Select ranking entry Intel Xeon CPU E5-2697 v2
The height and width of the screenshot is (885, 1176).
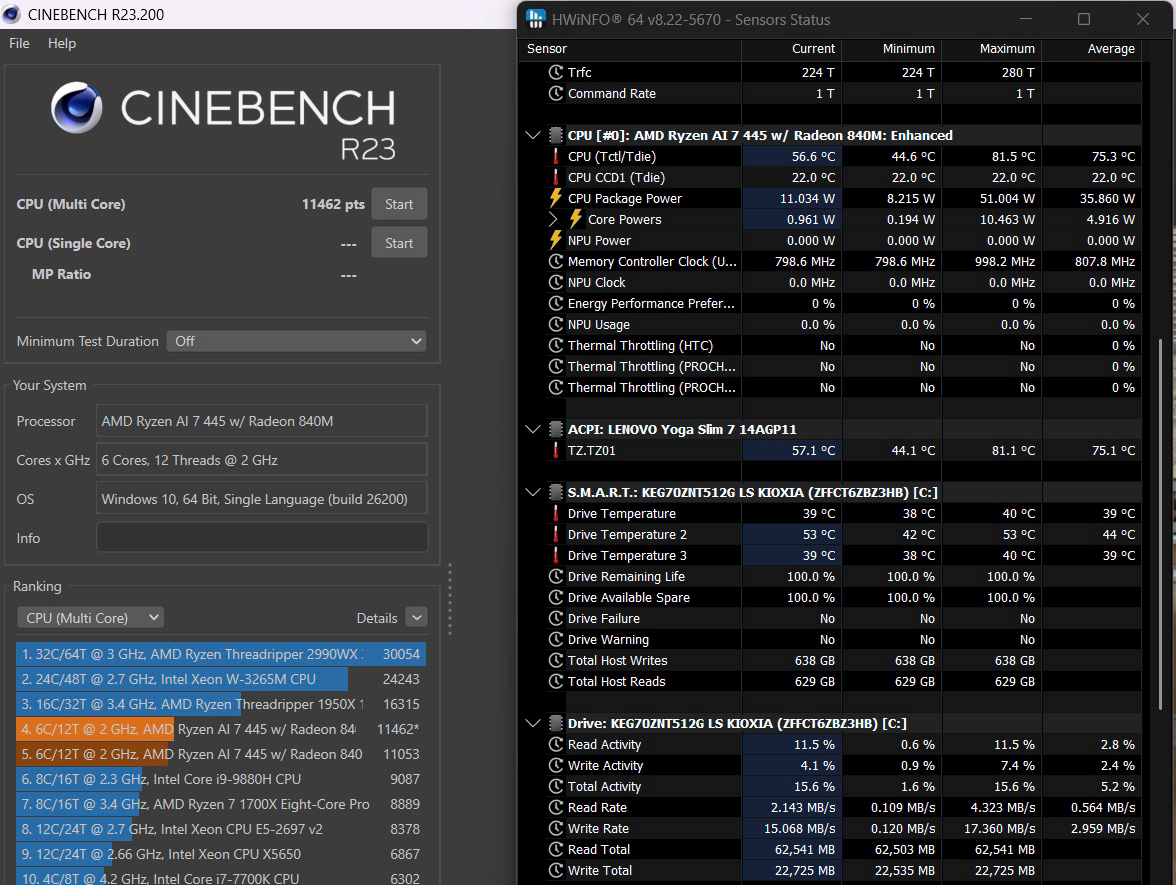220,829
